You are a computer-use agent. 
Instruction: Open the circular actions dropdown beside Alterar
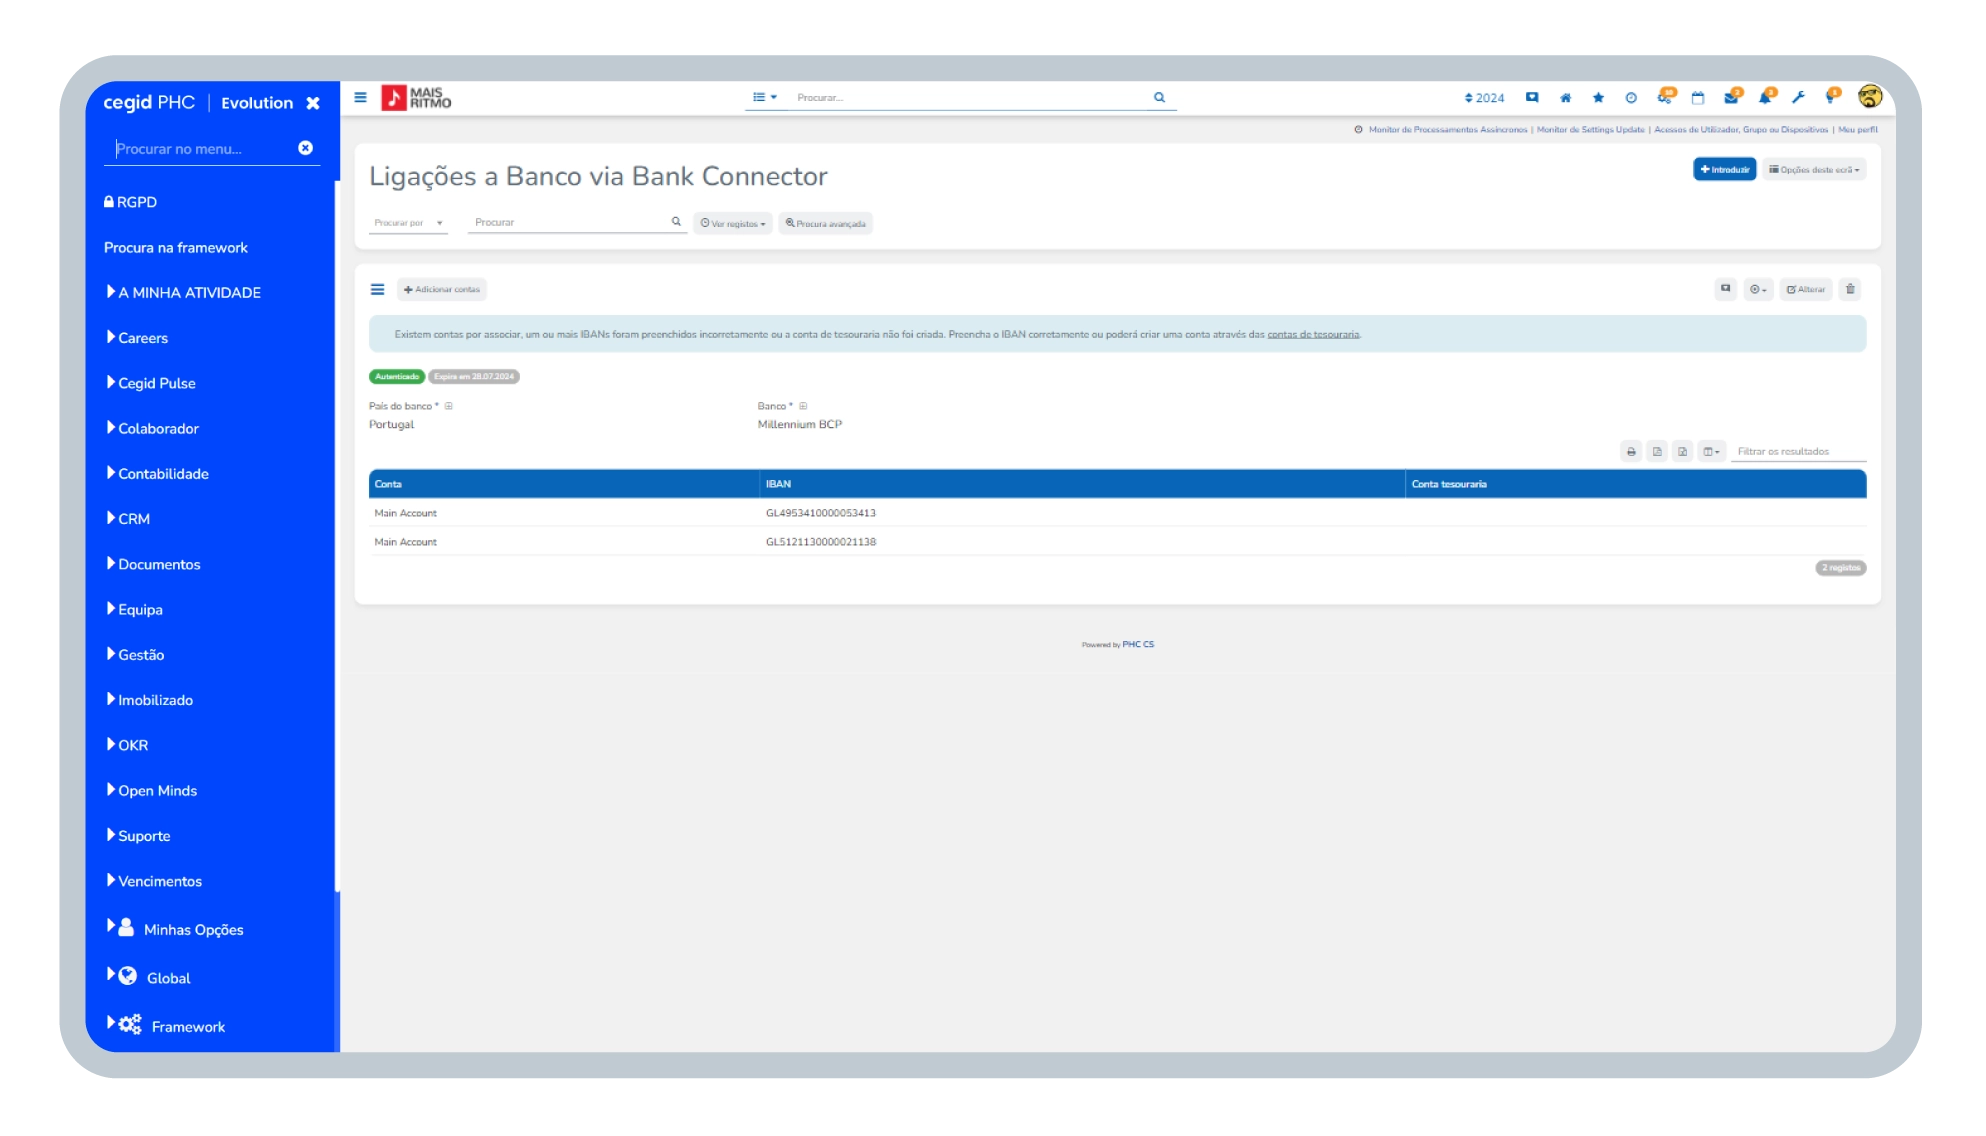point(1758,289)
